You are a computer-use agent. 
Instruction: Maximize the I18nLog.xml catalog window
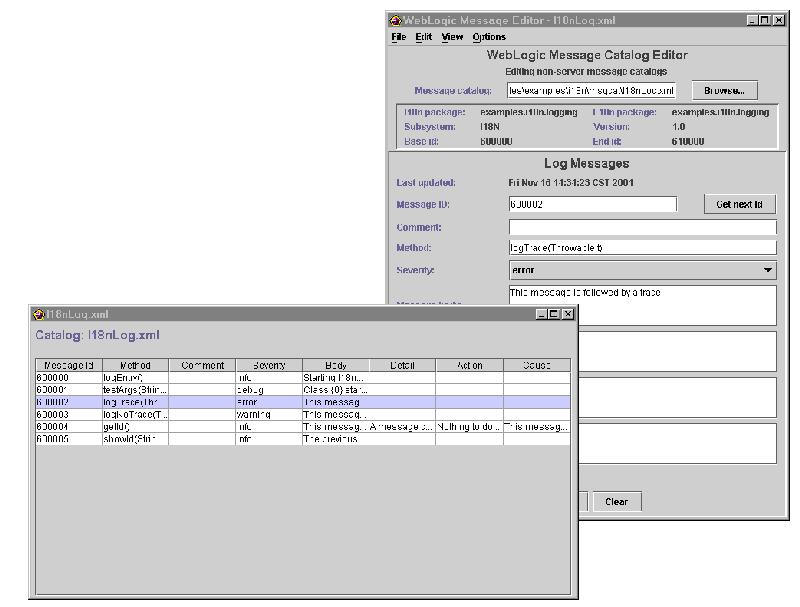554,314
